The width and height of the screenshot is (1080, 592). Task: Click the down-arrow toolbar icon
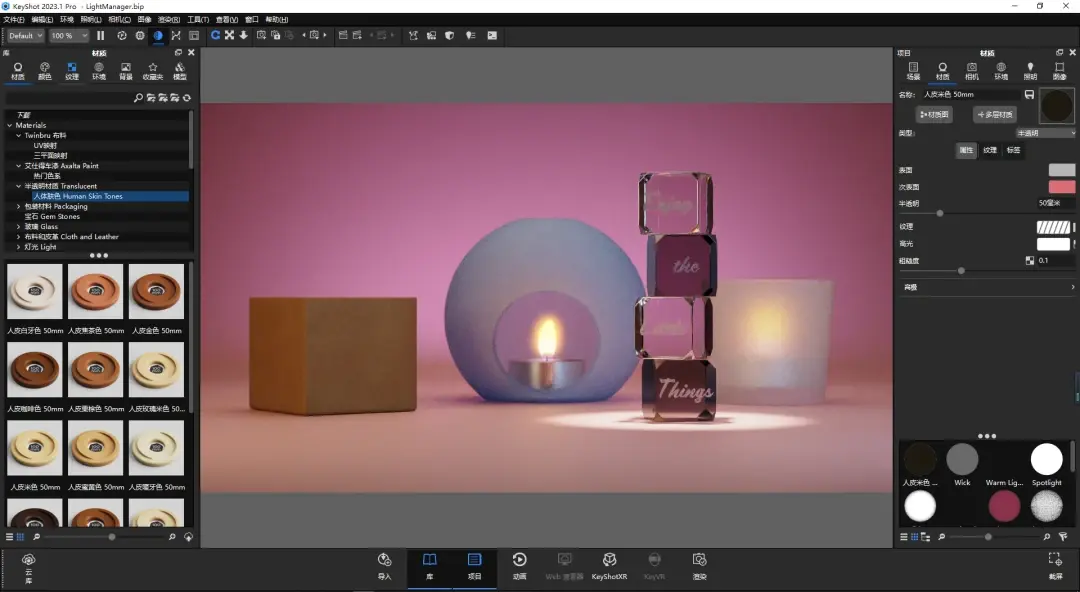pos(244,35)
